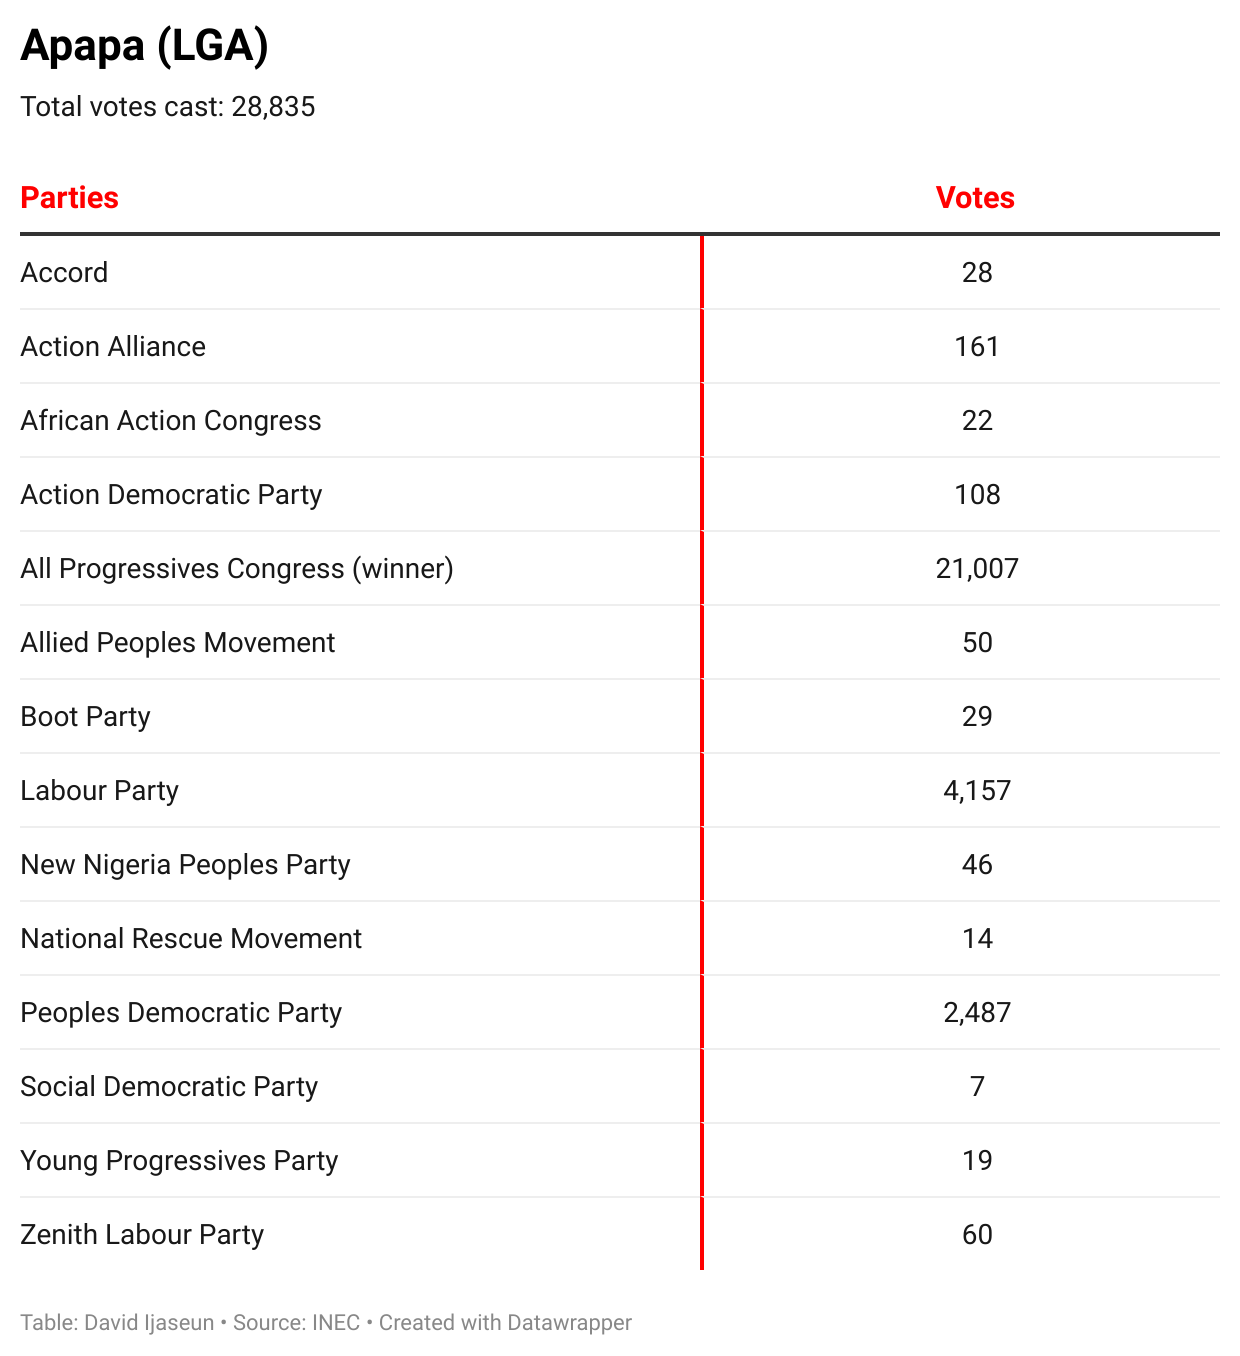Click the Boot Party name
The width and height of the screenshot is (1240, 1356).
click(x=85, y=717)
